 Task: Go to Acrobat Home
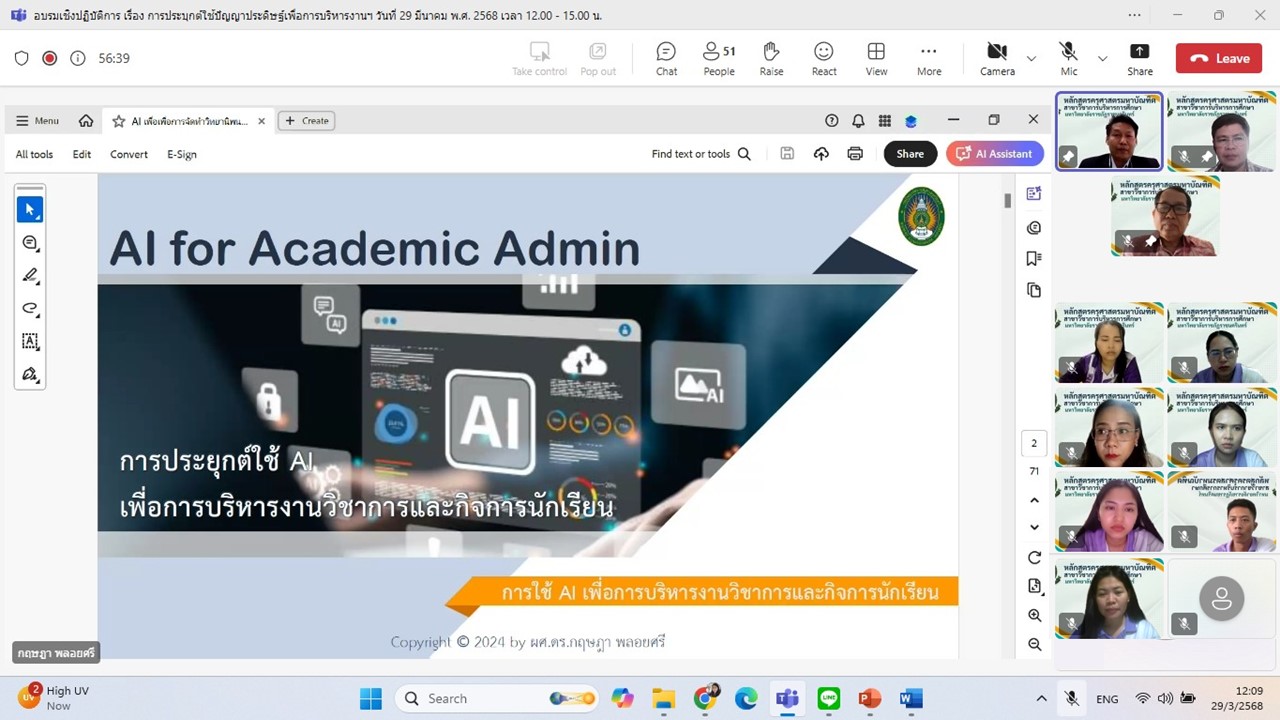click(86, 121)
